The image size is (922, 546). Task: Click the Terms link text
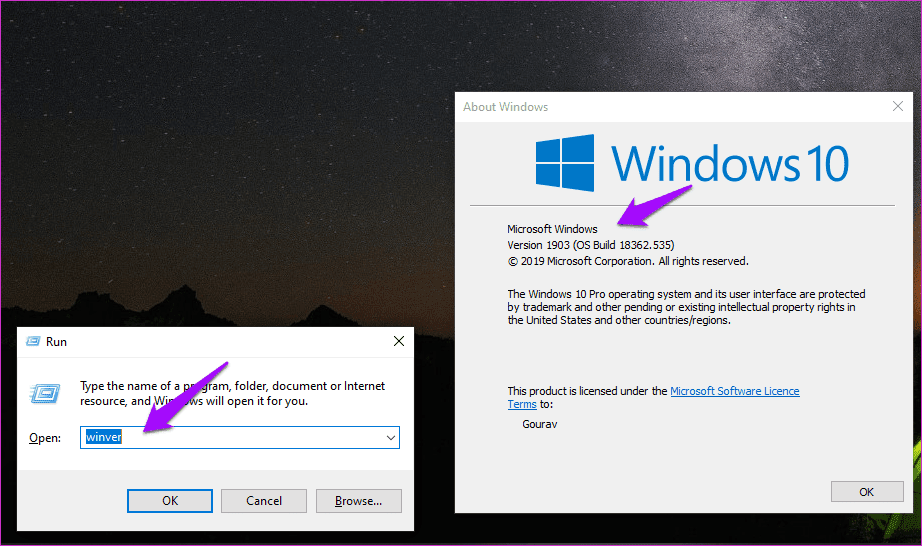522,404
